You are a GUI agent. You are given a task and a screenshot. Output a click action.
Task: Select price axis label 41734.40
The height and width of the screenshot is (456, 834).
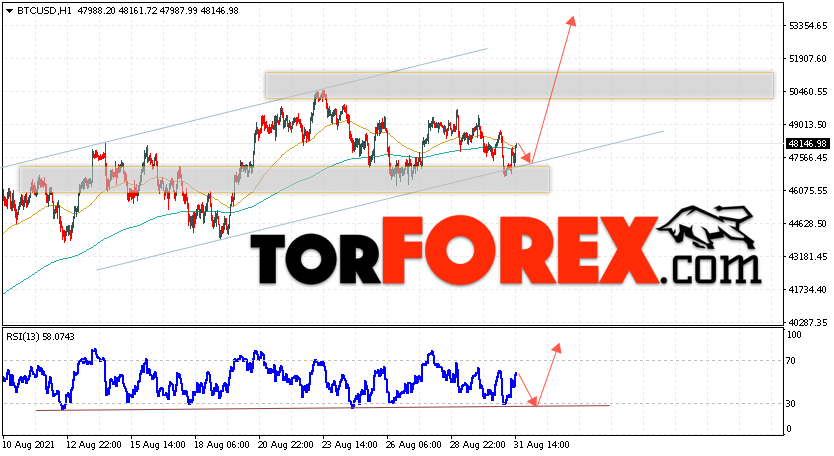click(x=808, y=289)
